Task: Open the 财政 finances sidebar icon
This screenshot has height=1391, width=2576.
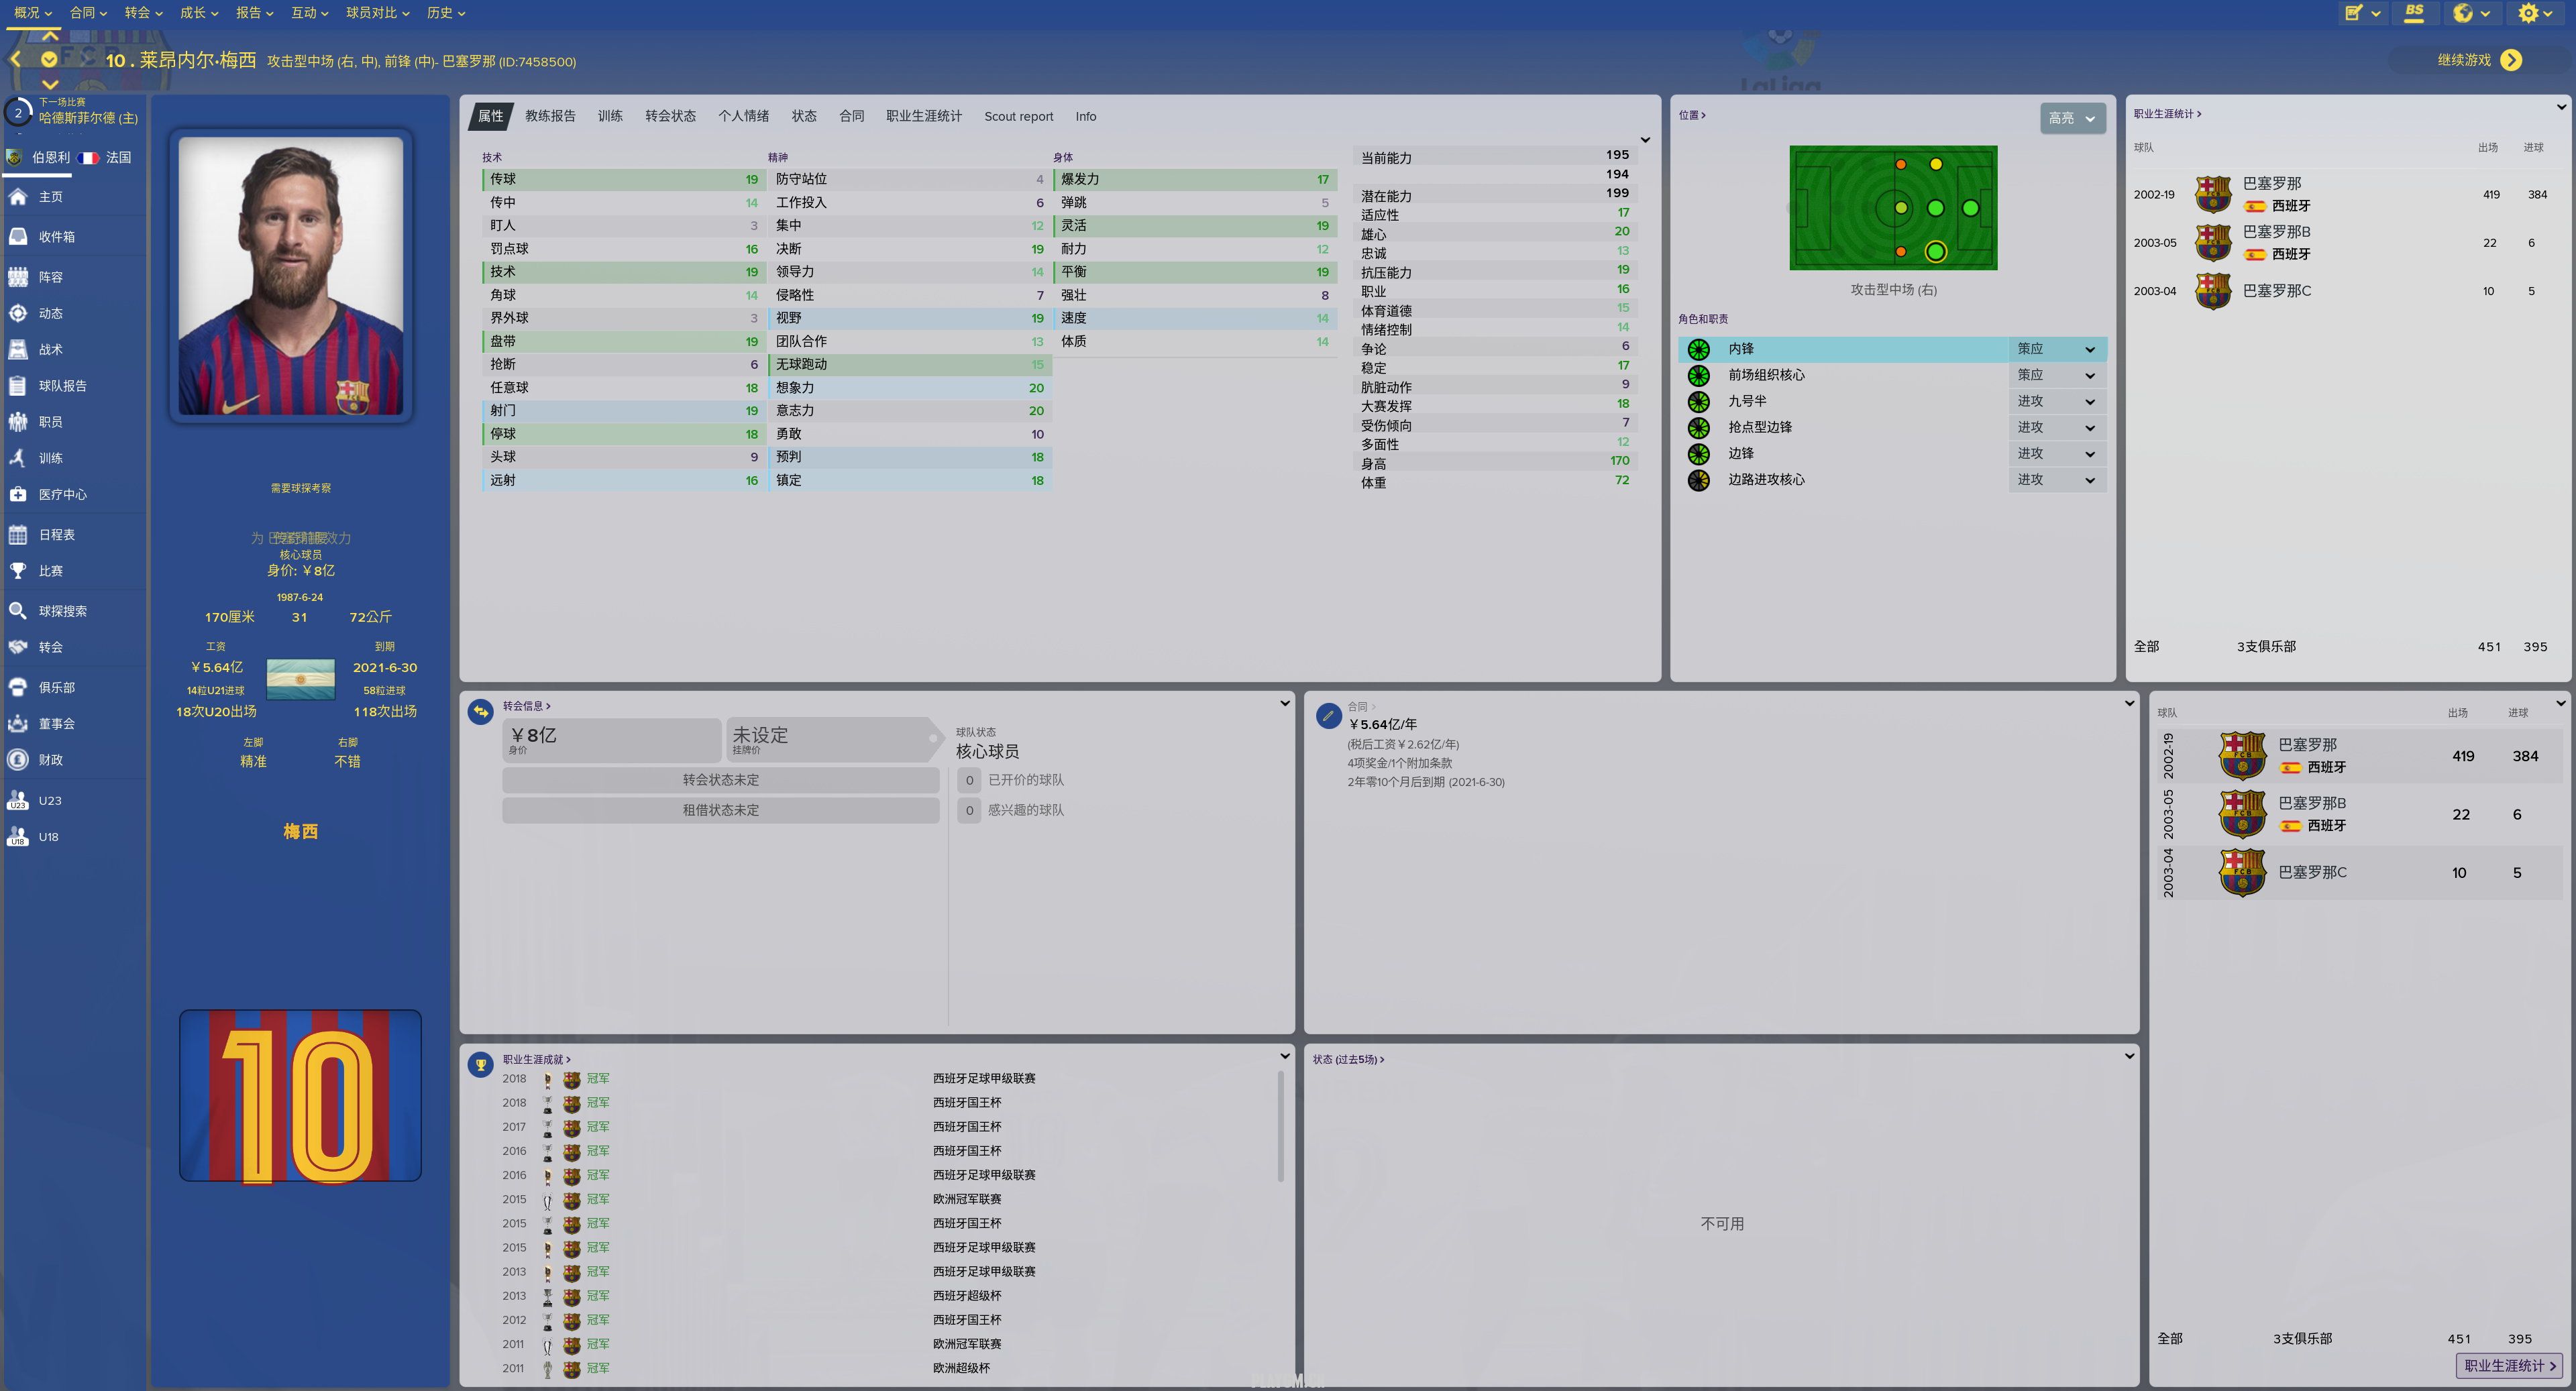Action: point(18,760)
